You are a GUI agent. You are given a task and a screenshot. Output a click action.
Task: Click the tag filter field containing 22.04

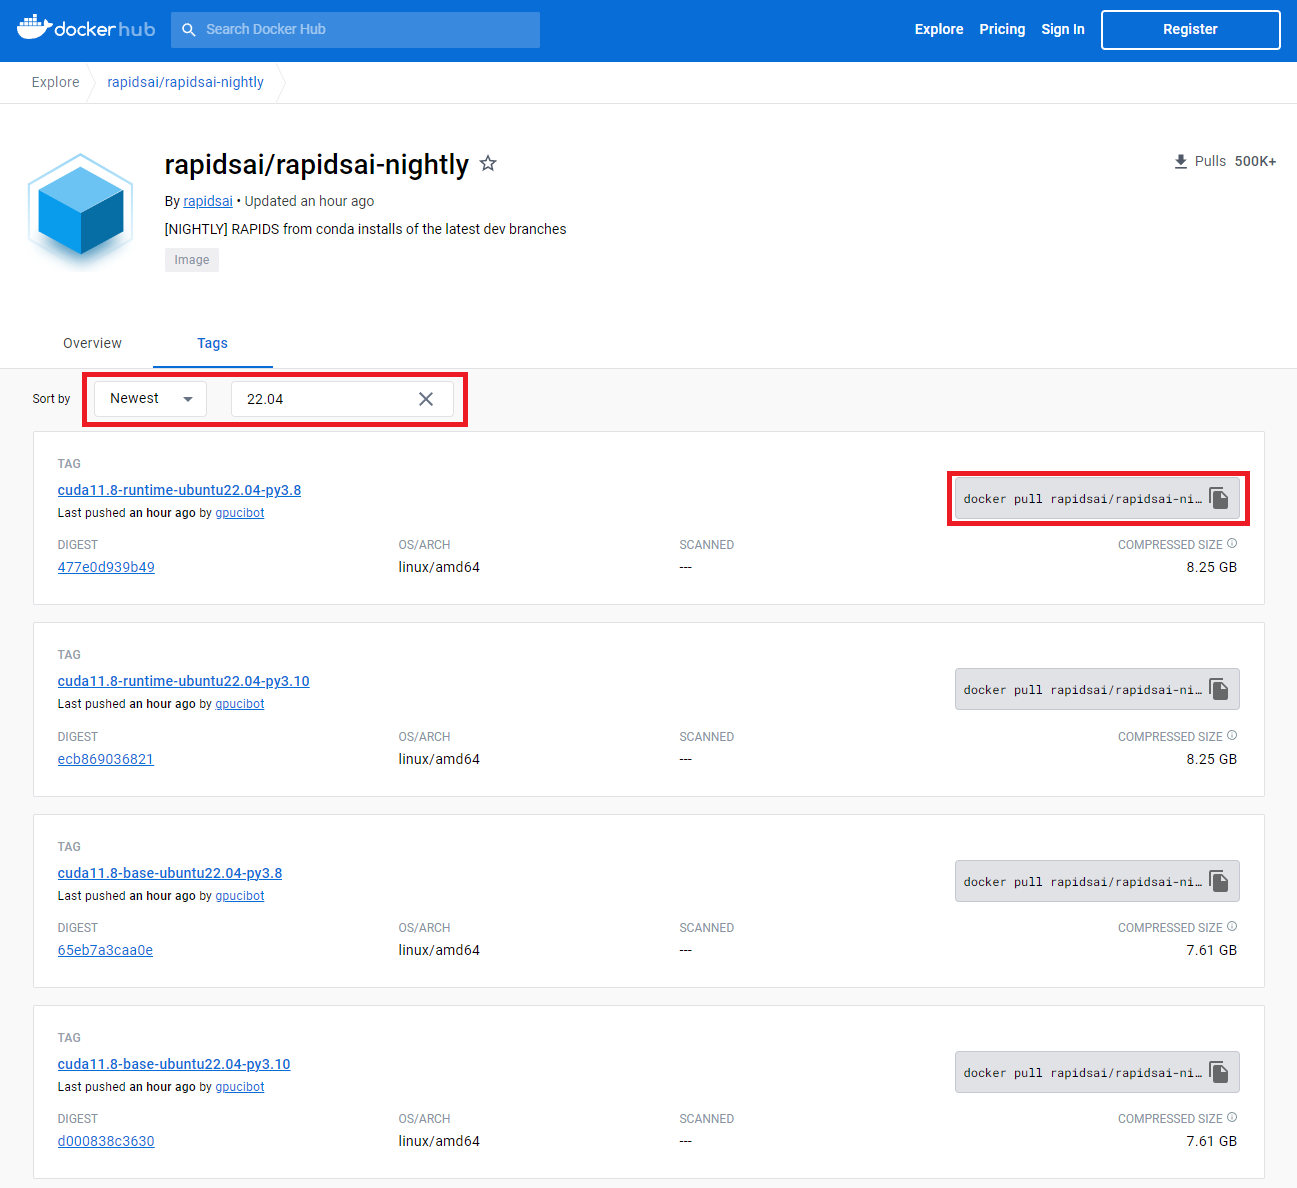click(342, 399)
